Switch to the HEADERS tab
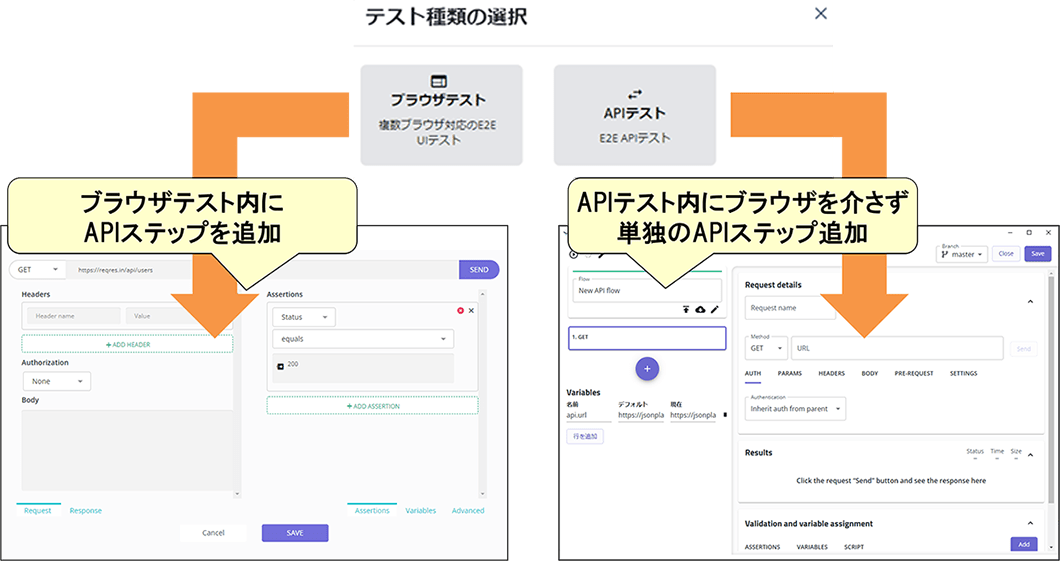The image size is (1060, 561). coord(831,373)
